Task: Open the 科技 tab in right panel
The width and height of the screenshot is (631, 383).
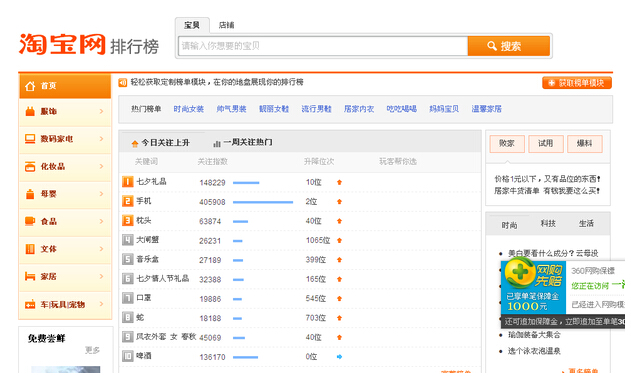Action: tap(548, 224)
